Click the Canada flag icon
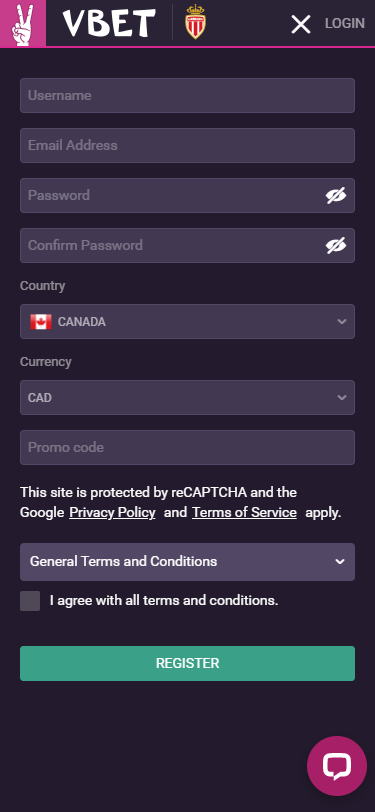 point(41,322)
